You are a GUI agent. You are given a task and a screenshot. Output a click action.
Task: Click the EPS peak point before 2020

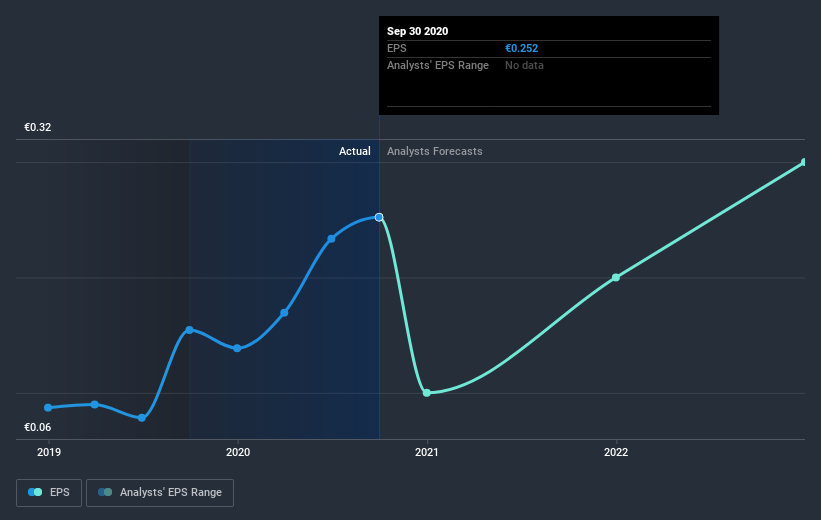click(x=190, y=330)
